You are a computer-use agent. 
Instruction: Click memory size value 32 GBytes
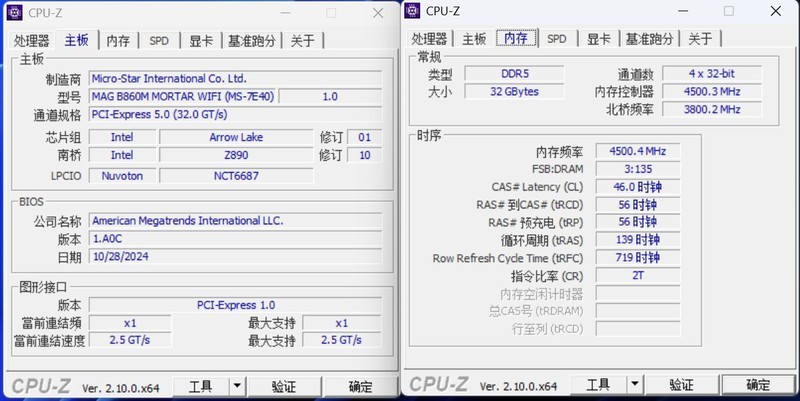tap(514, 92)
